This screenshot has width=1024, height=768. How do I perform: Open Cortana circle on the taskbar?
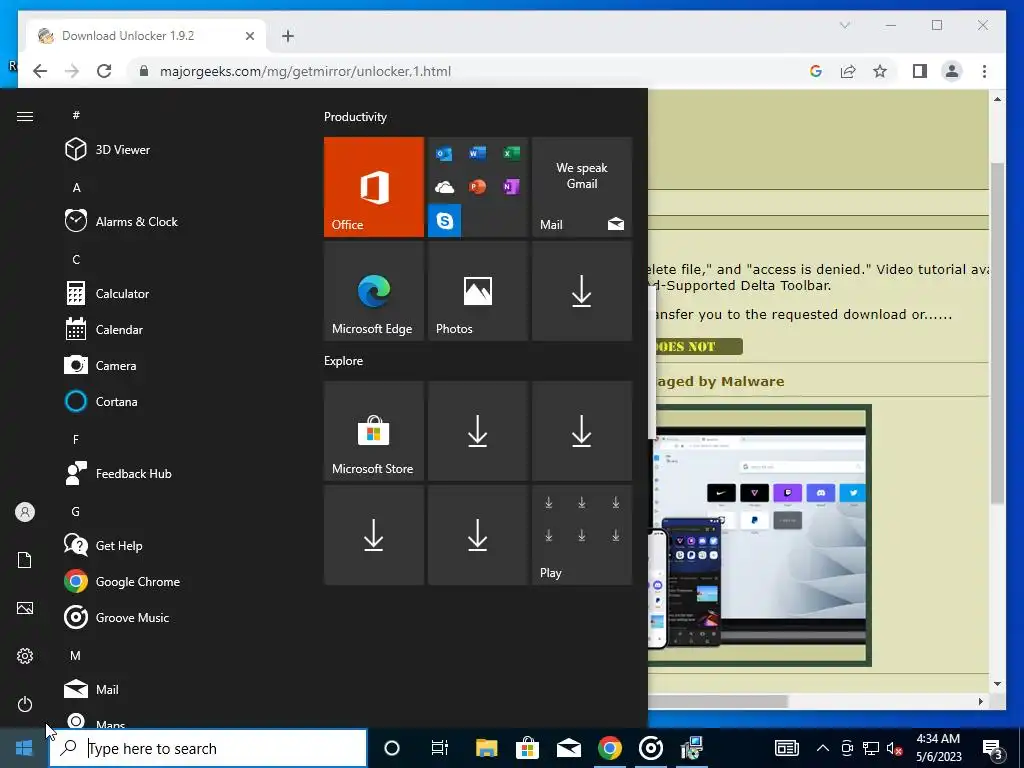click(392, 748)
